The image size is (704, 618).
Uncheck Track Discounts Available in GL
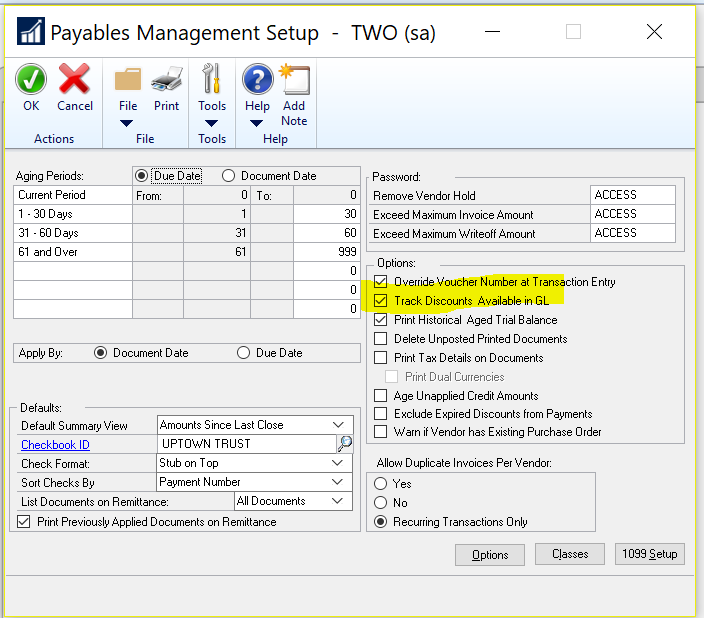(380, 301)
